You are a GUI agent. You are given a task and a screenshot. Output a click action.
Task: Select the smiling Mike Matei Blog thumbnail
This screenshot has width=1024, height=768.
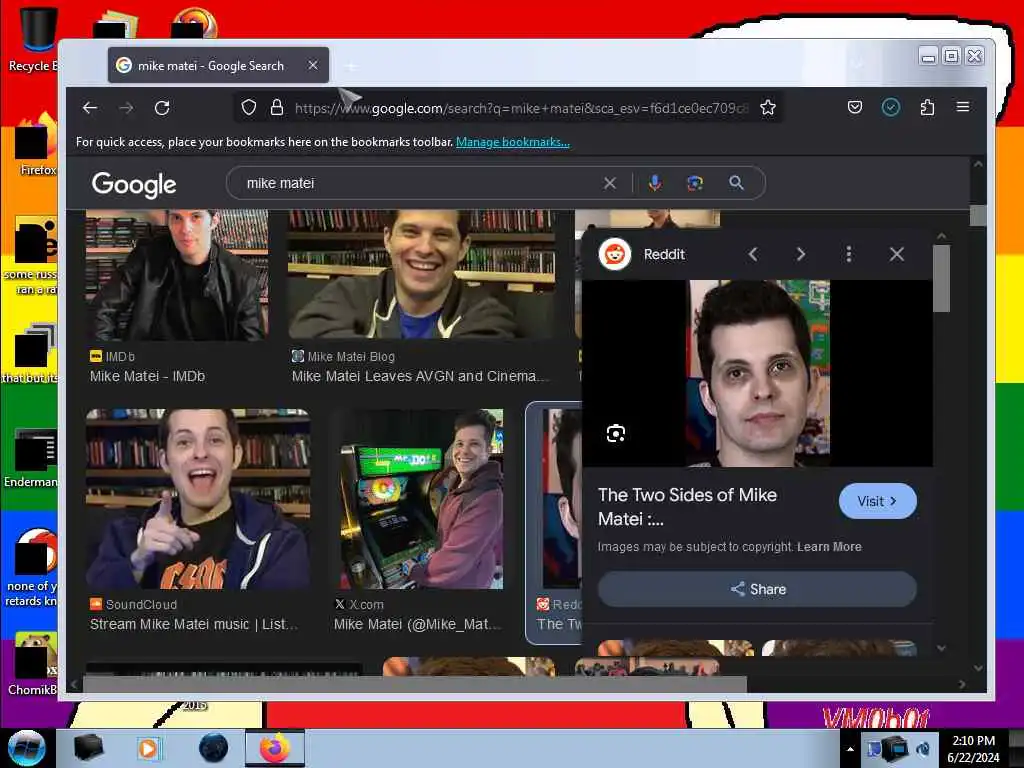click(x=422, y=275)
